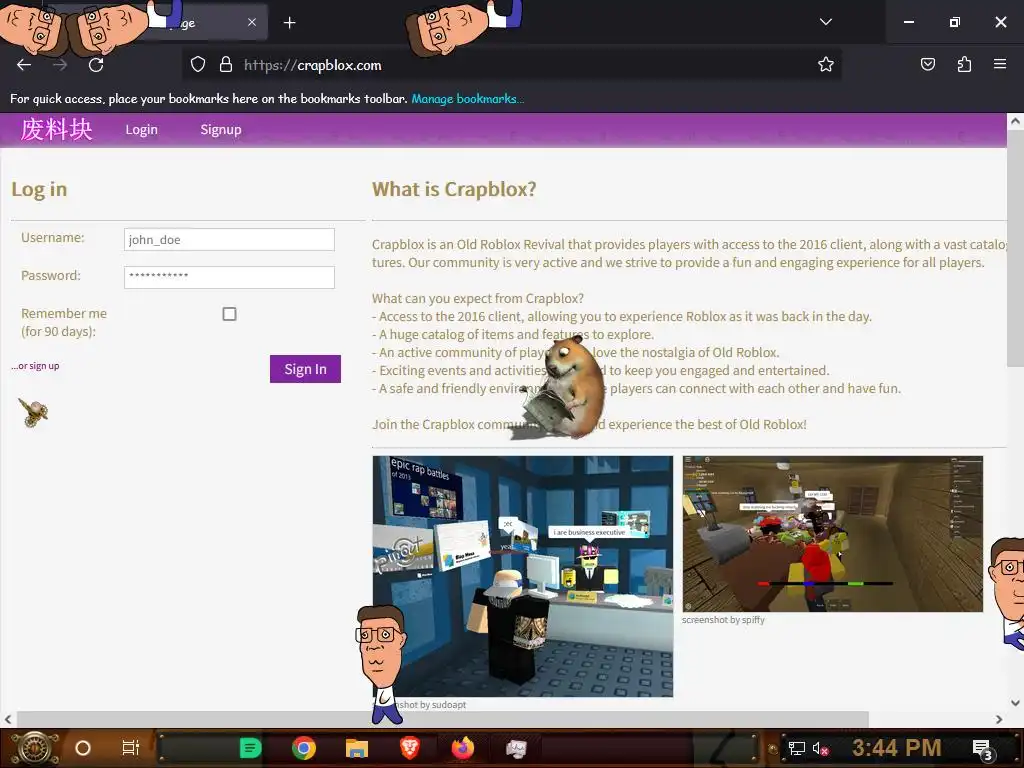
Task: Open the tracking protection shield icon
Action: point(198,65)
